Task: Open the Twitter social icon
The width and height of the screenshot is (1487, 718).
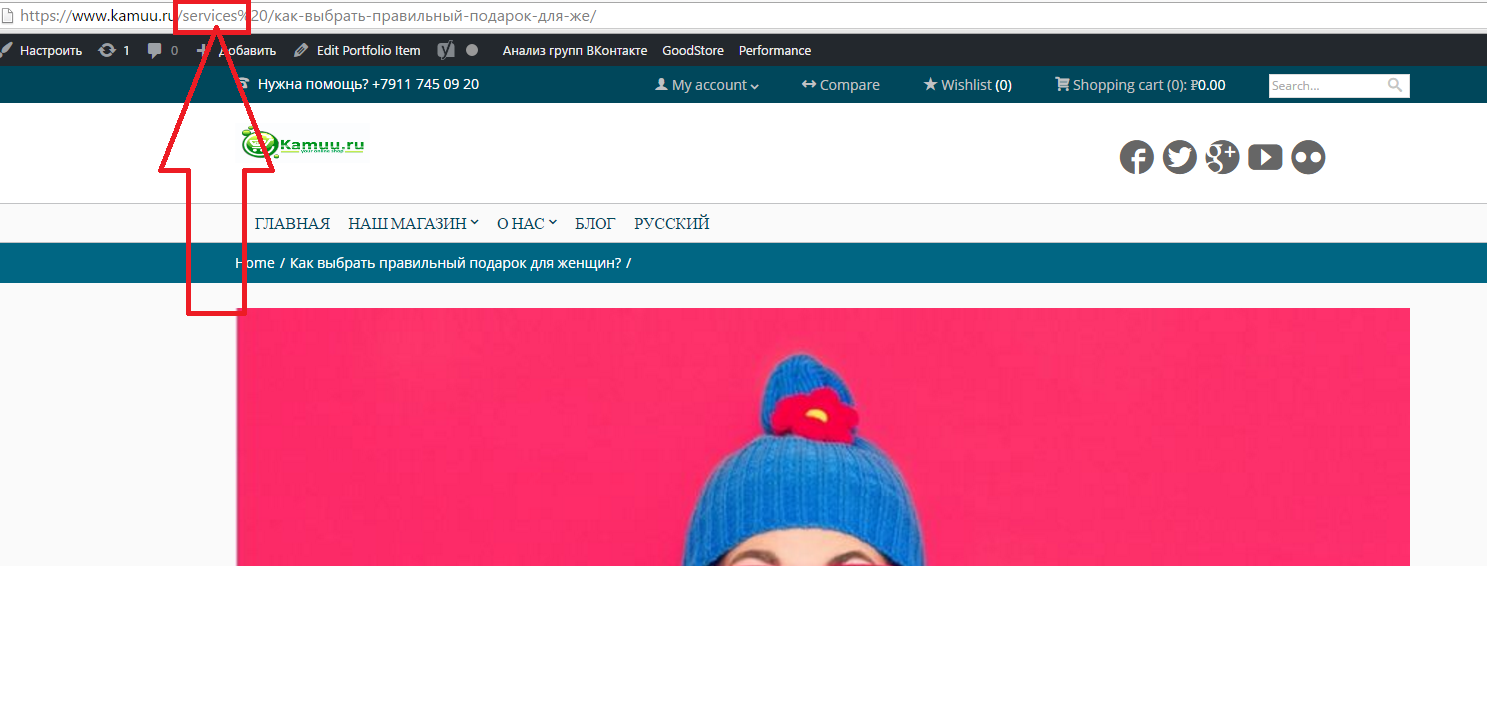Action: pyautogui.click(x=1179, y=158)
